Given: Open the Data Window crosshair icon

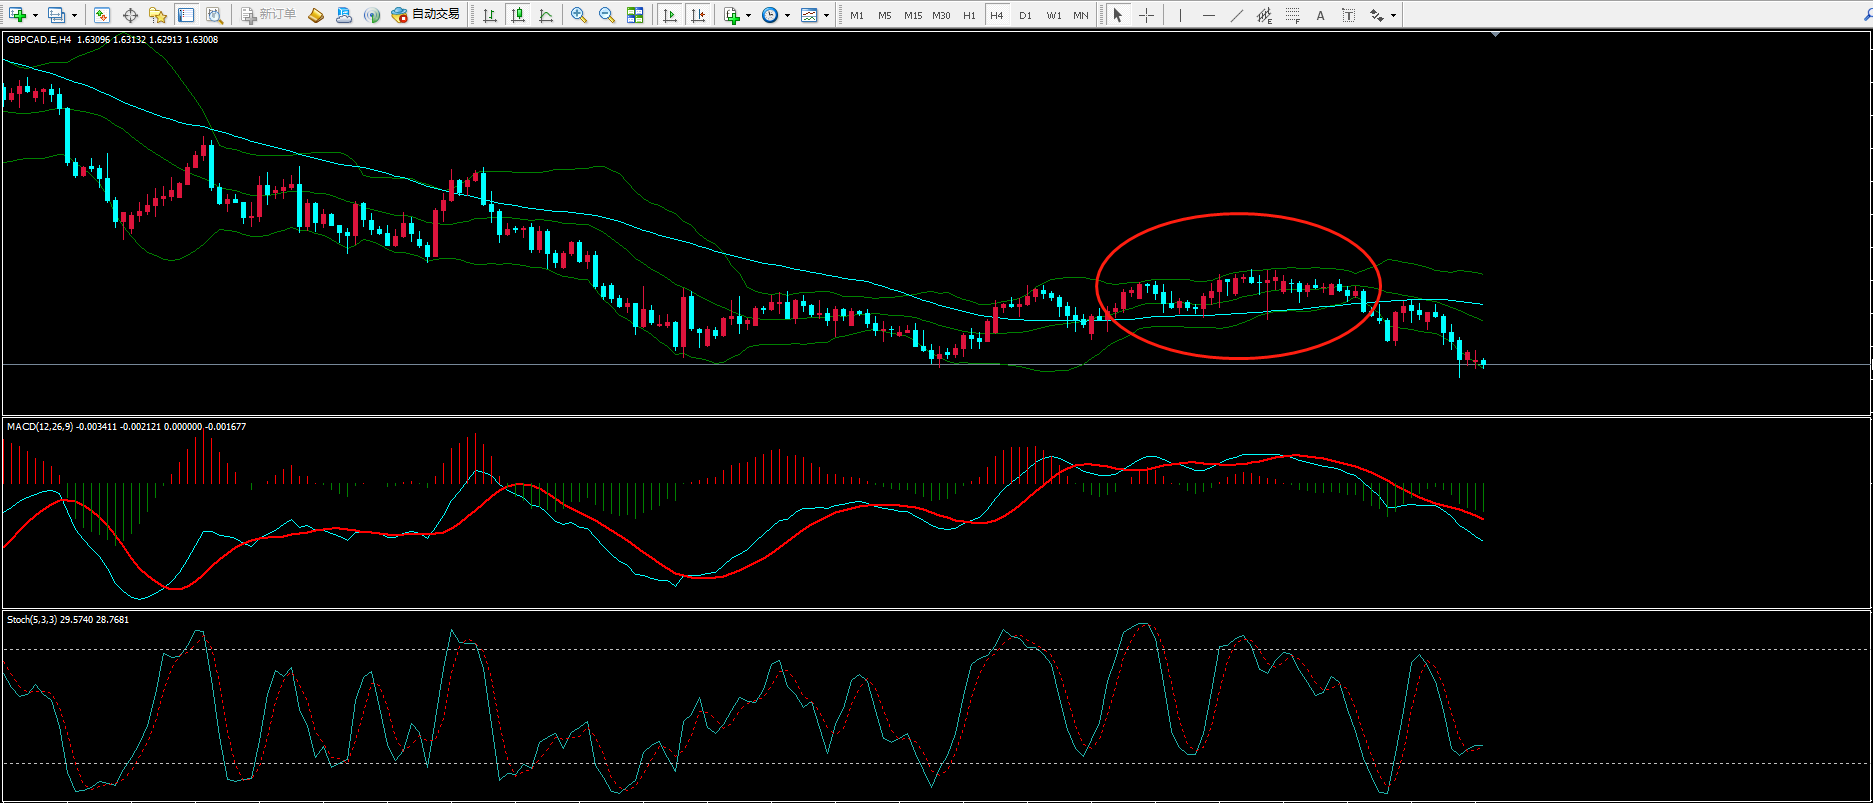Looking at the screenshot, I should (x=130, y=15).
